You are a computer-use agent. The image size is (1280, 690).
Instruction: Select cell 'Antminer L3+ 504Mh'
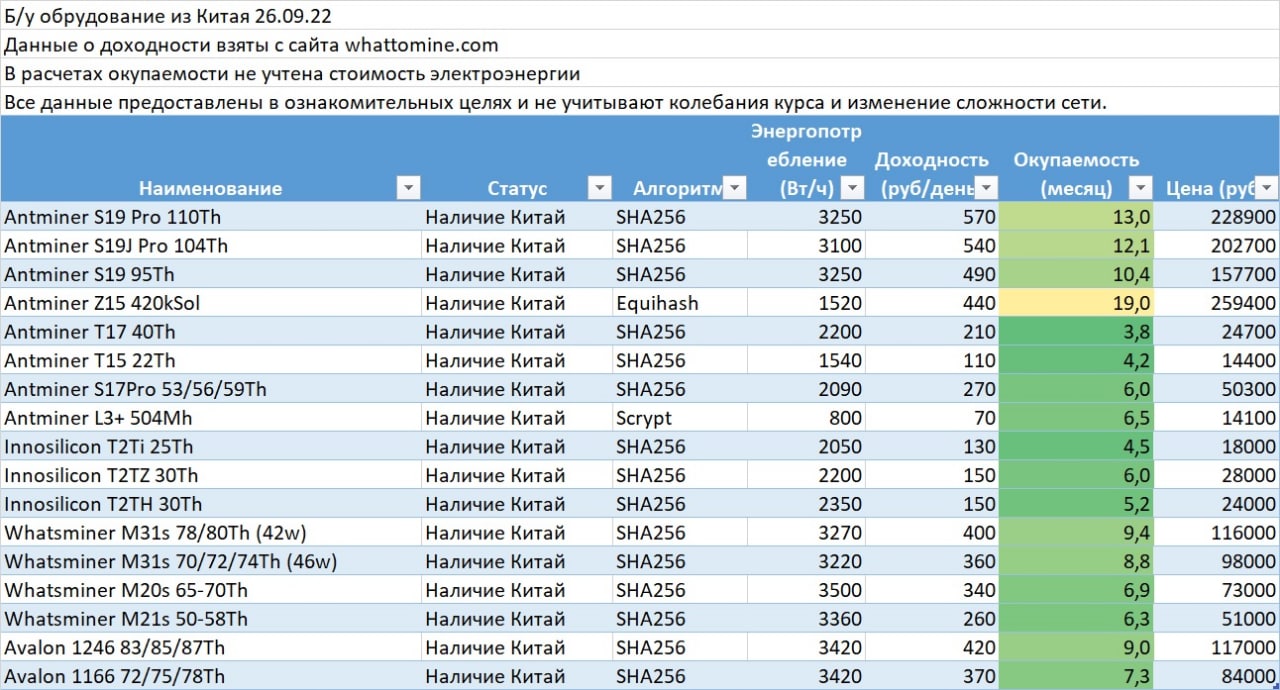(210, 418)
